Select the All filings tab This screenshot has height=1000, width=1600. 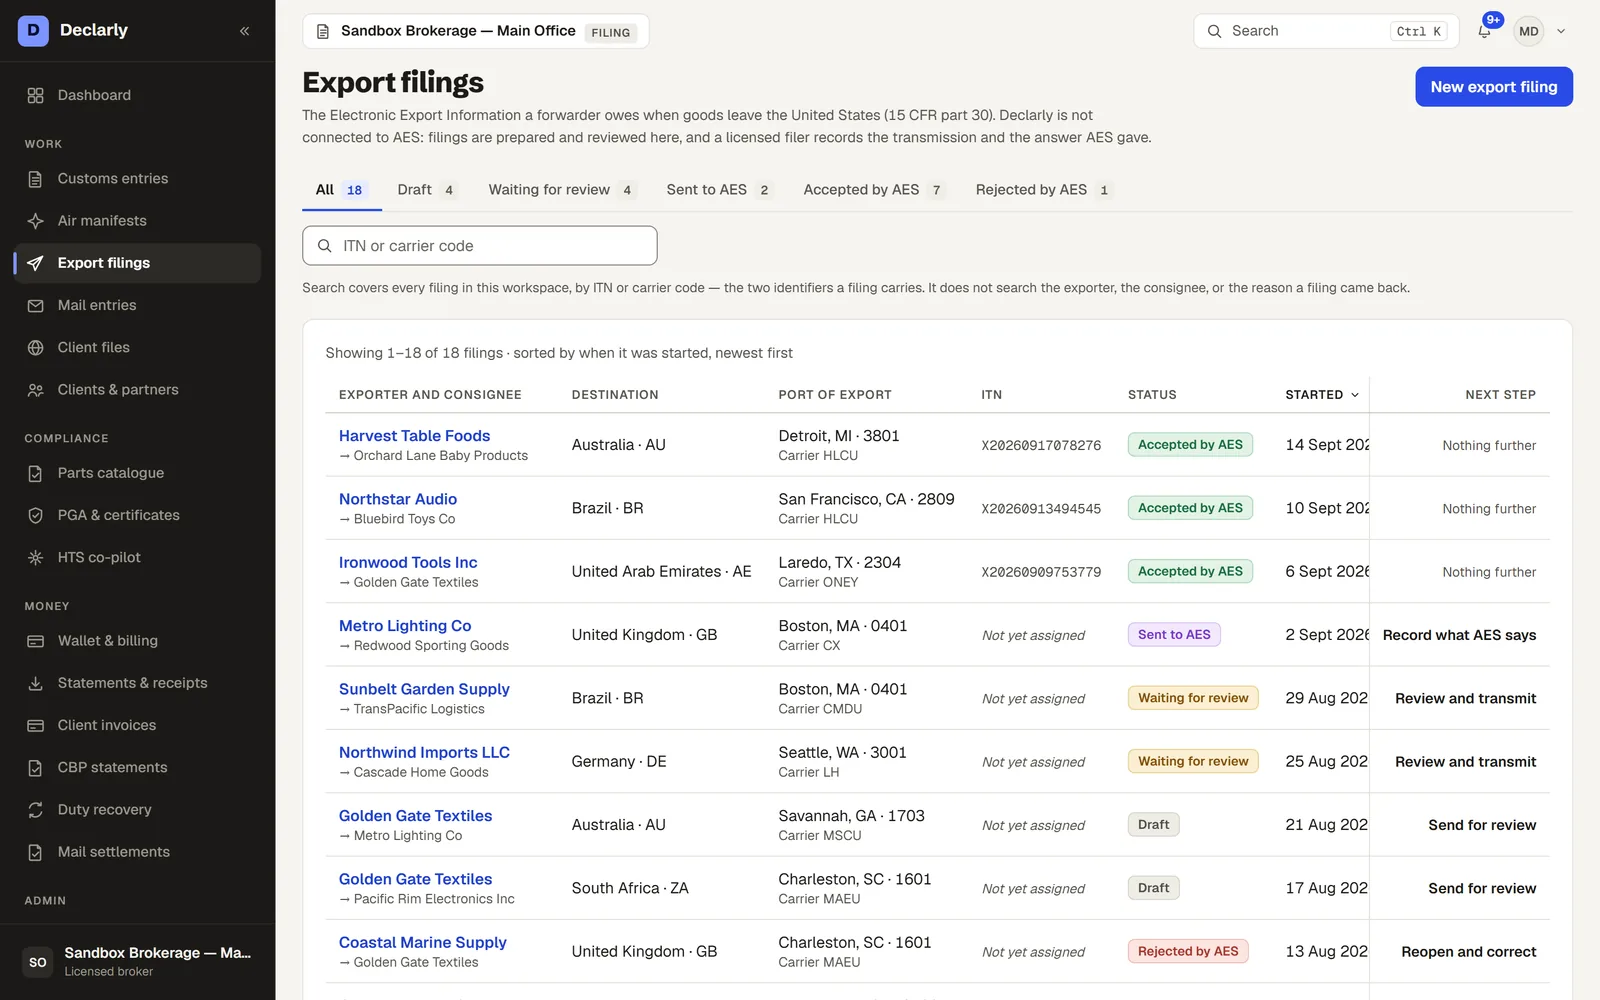[341, 190]
